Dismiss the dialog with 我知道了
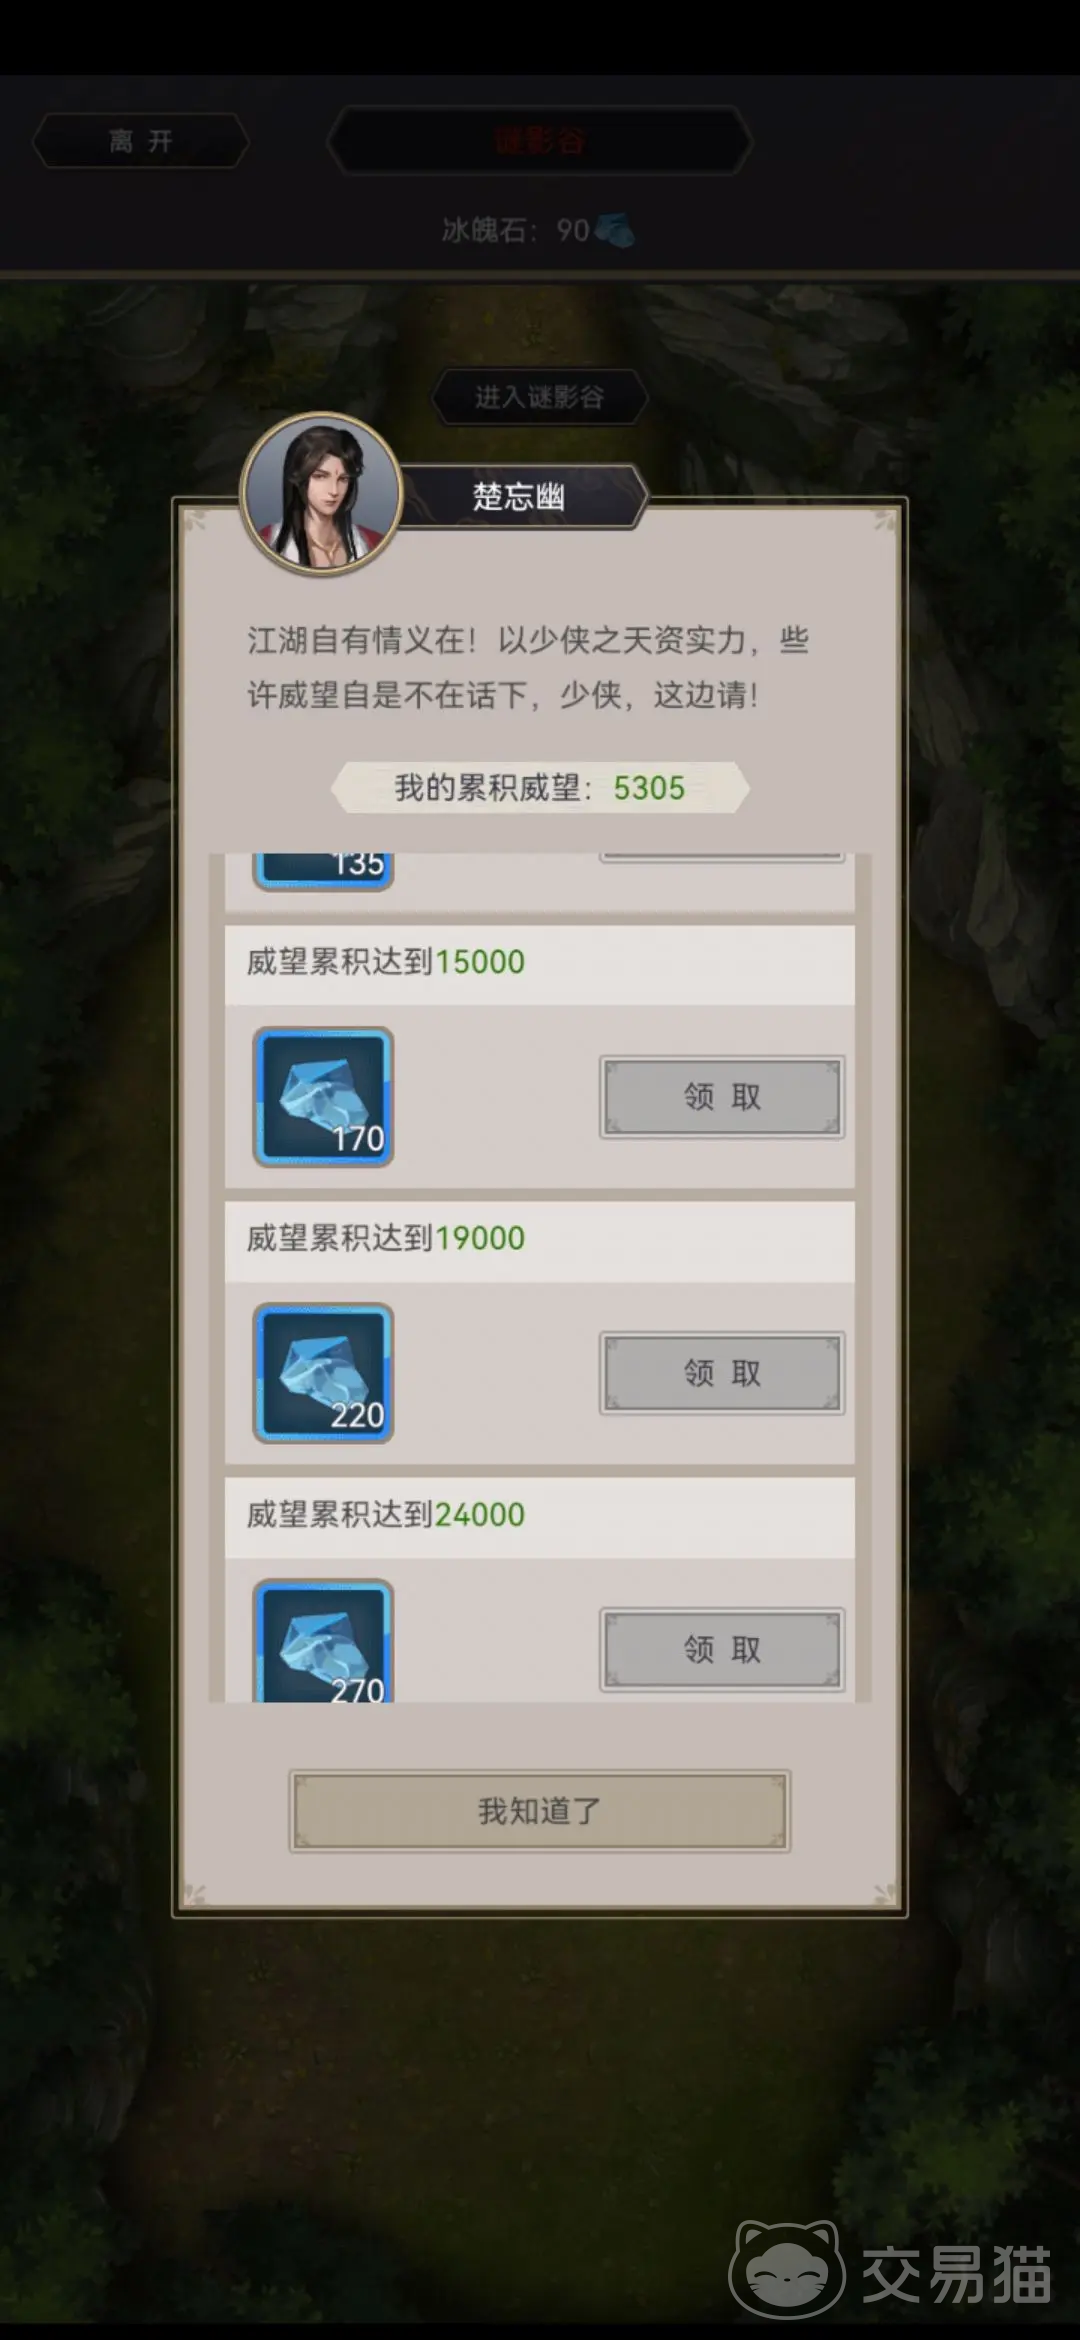The image size is (1080, 2340). tap(540, 1811)
